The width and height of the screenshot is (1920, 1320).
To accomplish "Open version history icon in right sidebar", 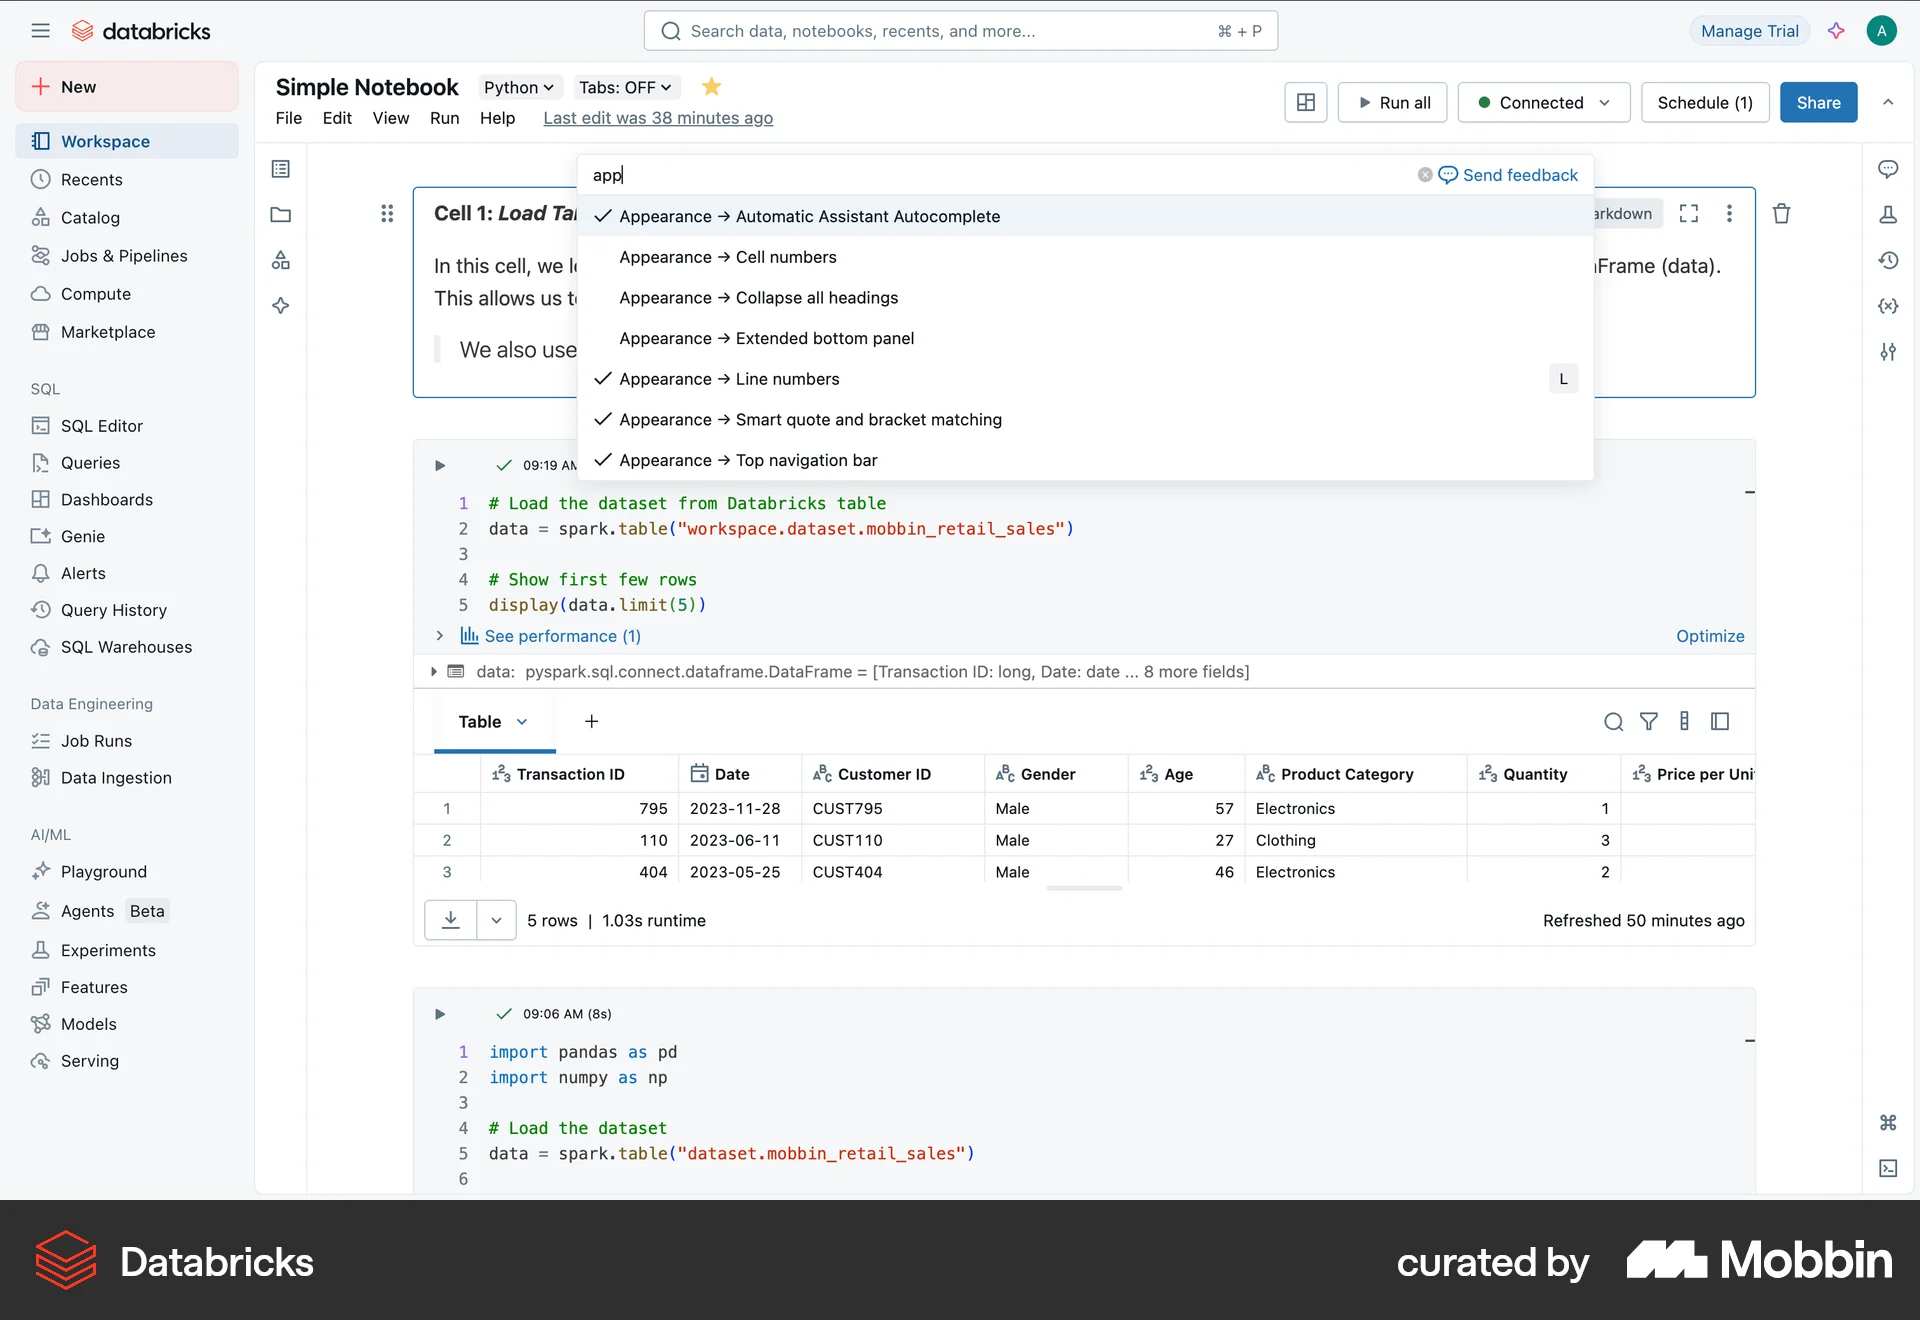I will pos(1889,260).
